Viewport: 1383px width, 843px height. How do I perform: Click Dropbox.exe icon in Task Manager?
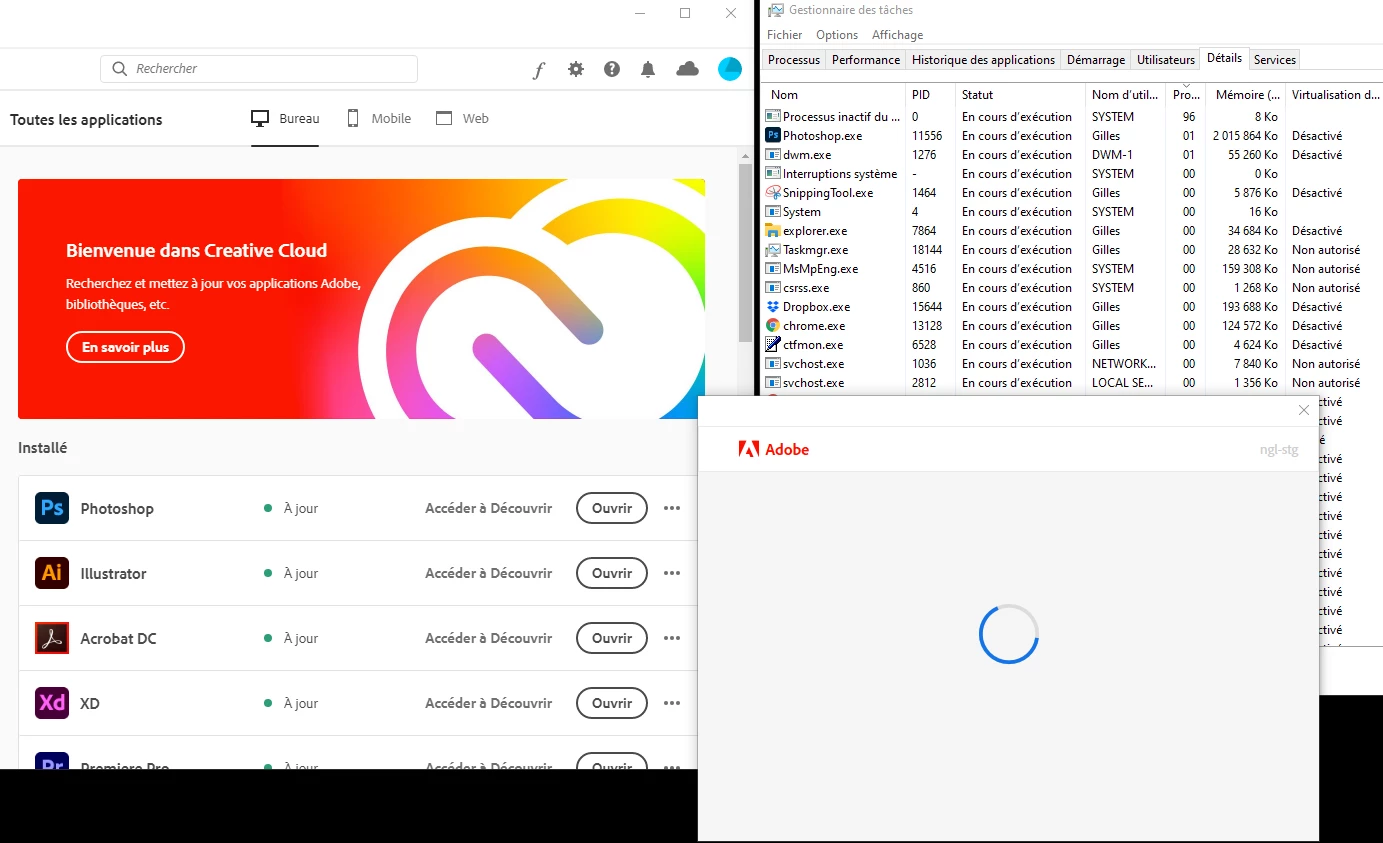point(772,306)
